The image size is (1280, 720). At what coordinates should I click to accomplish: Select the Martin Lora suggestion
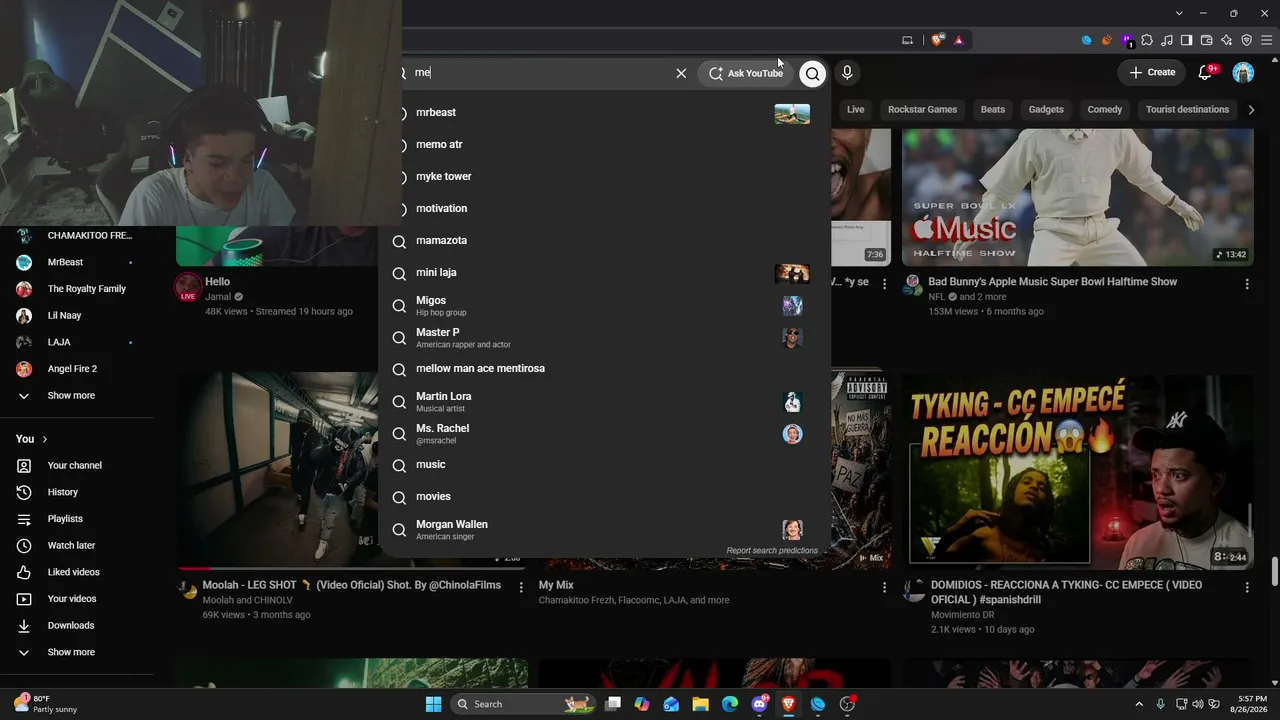[x=605, y=401]
